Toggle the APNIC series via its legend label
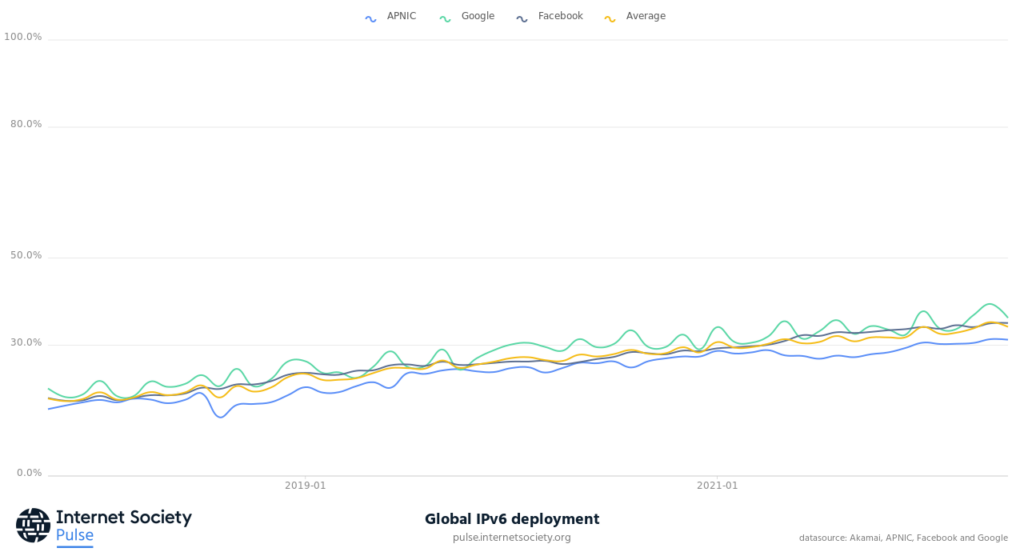Image resolution: width=1024 pixels, height=556 pixels. coord(402,16)
